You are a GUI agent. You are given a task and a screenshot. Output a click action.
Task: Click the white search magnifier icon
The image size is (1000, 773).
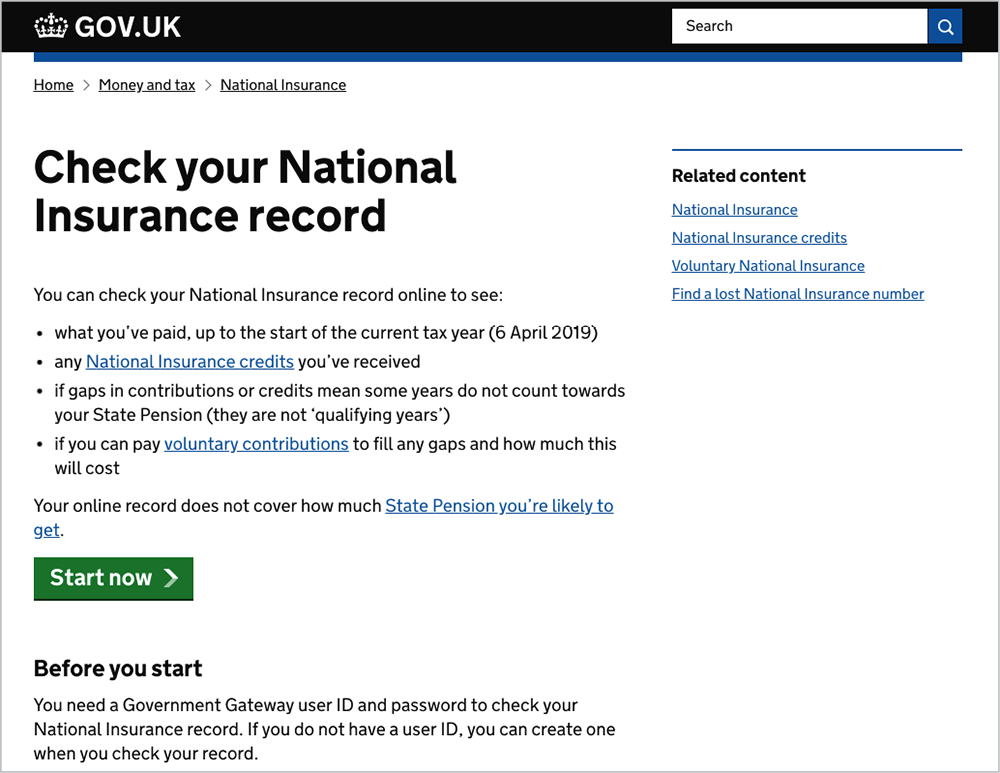[944, 26]
